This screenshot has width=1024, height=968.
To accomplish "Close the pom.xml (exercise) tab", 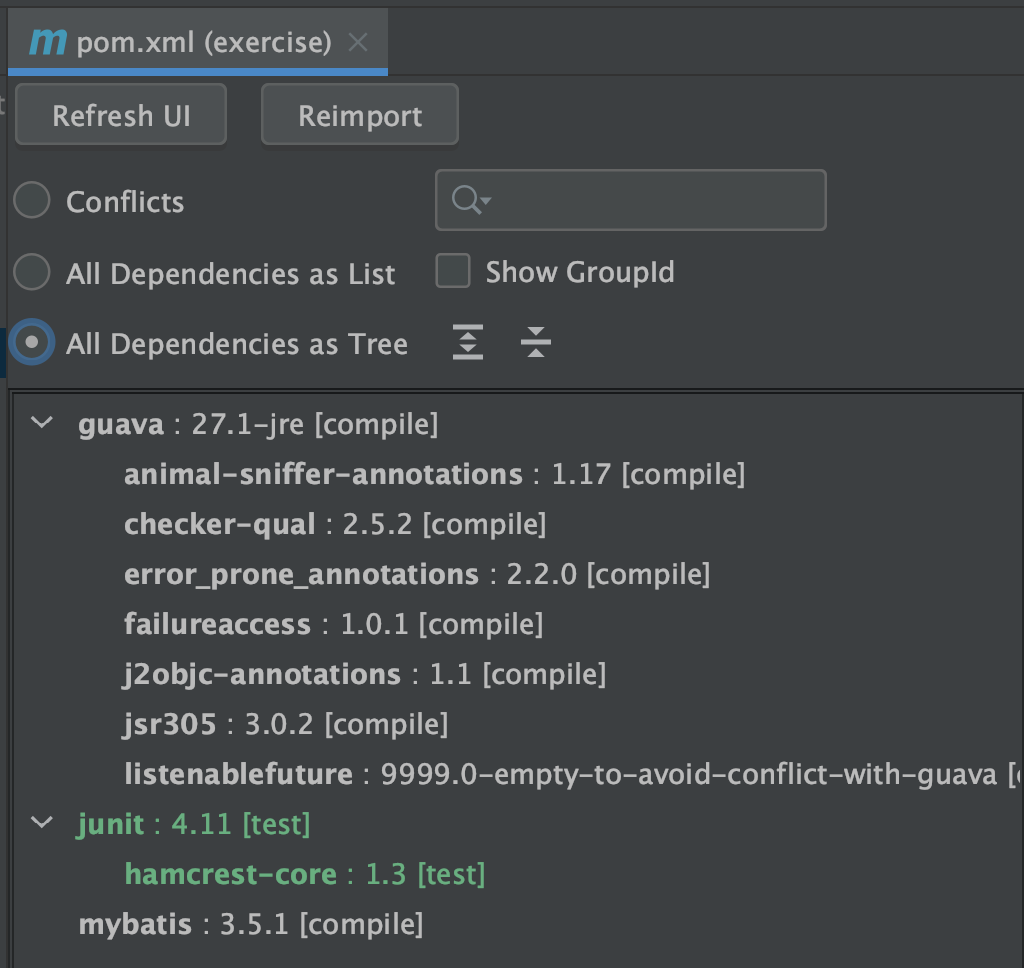I will (358, 43).
